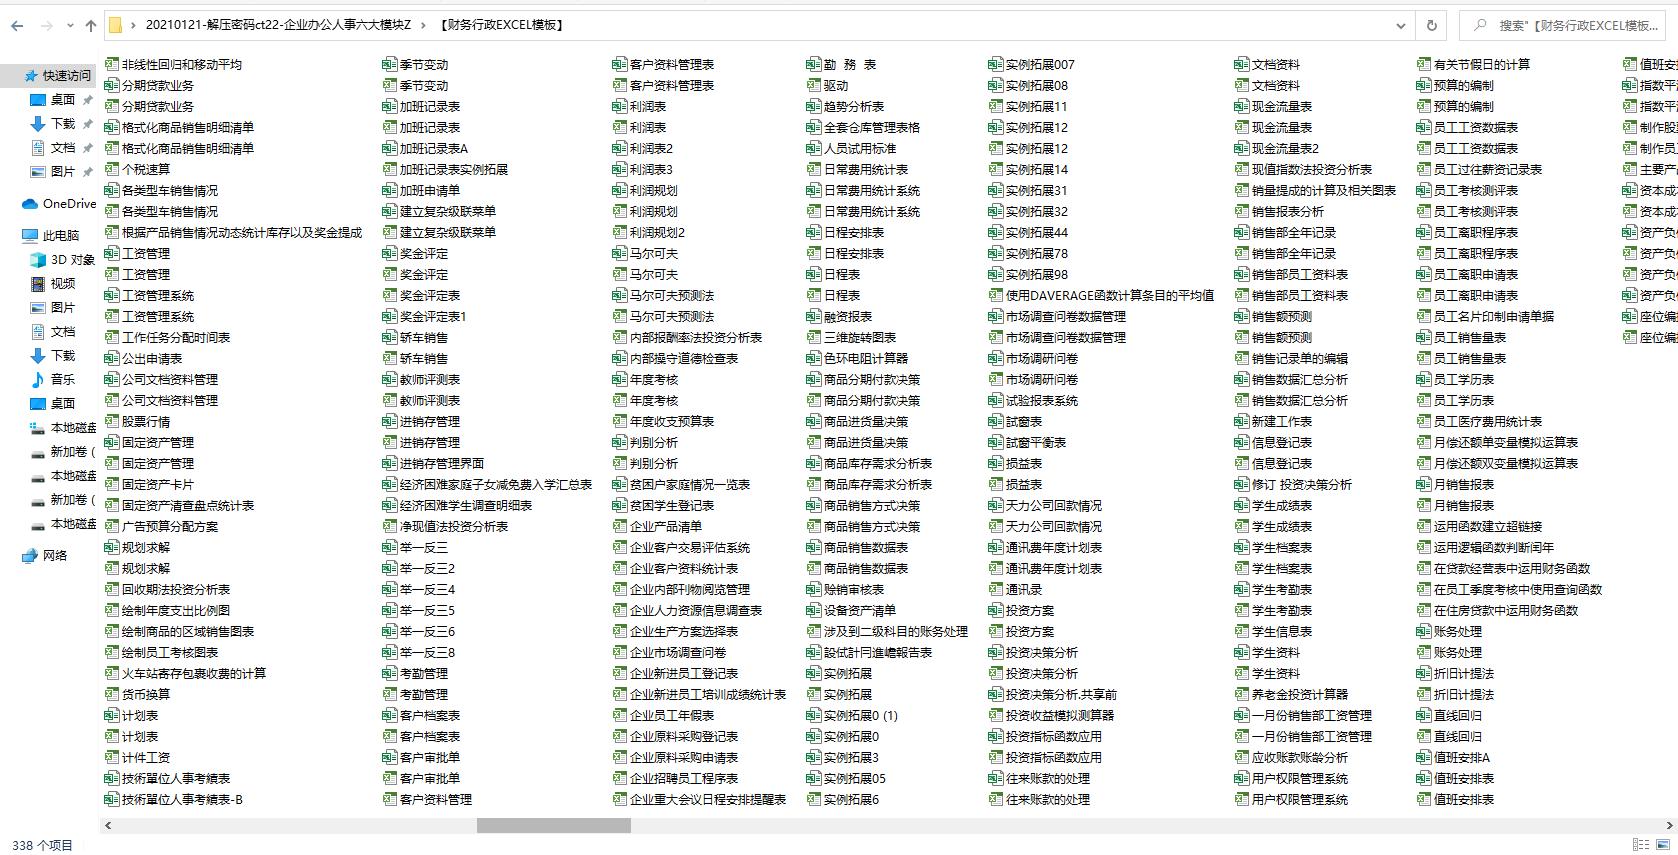Click the magnifier icon in the search box

(1480, 25)
